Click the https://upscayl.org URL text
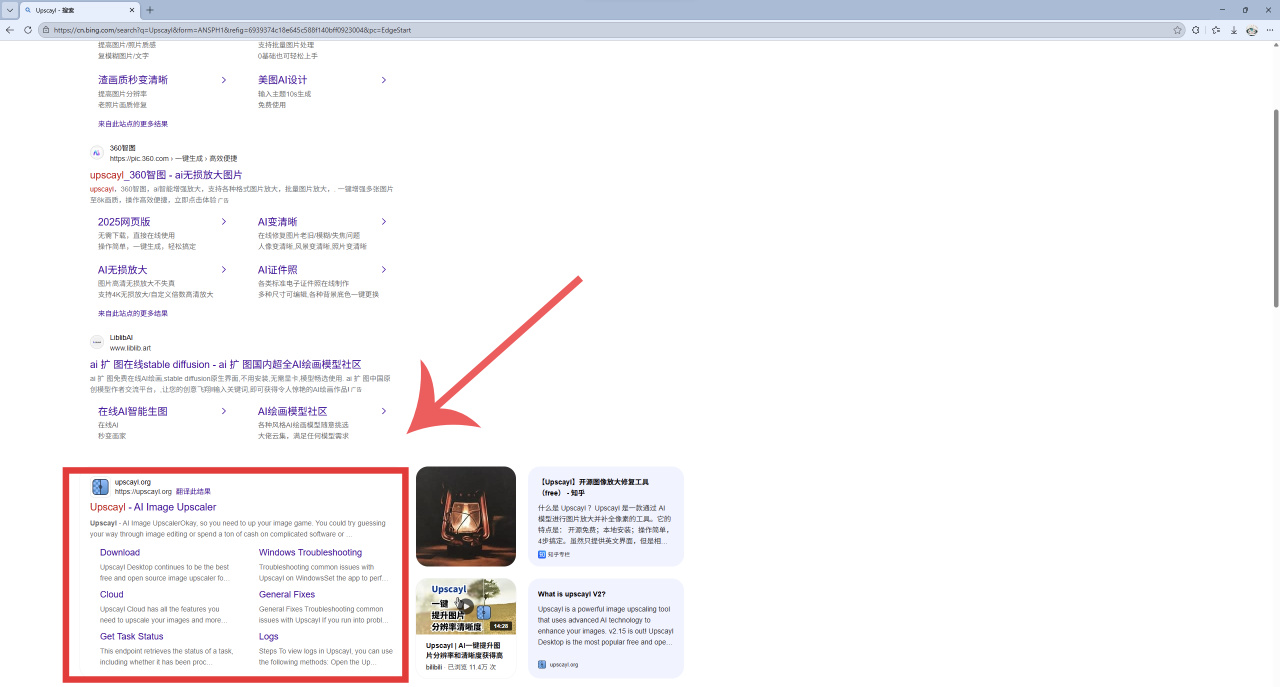 [x=143, y=492]
